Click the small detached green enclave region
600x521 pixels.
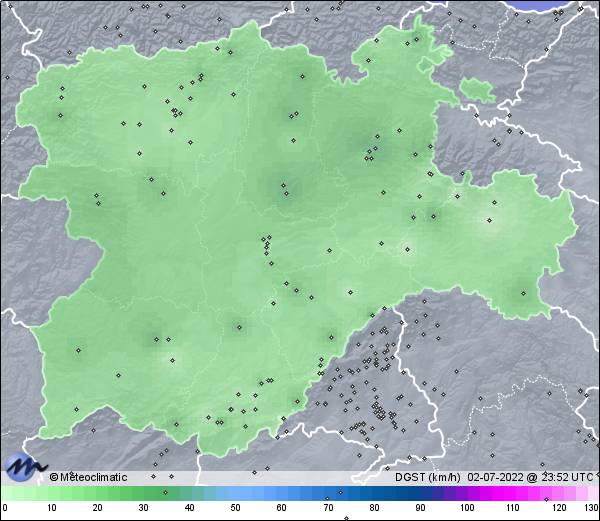[477, 90]
